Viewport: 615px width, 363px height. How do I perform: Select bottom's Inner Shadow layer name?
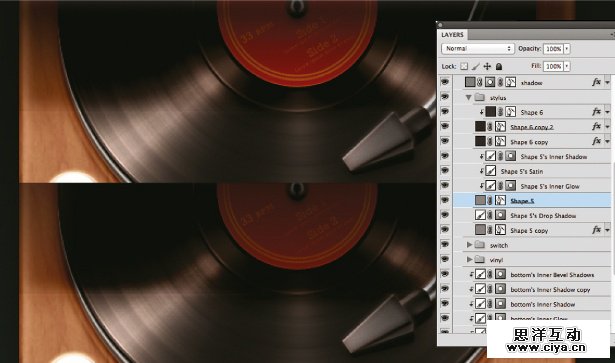(x=542, y=304)
